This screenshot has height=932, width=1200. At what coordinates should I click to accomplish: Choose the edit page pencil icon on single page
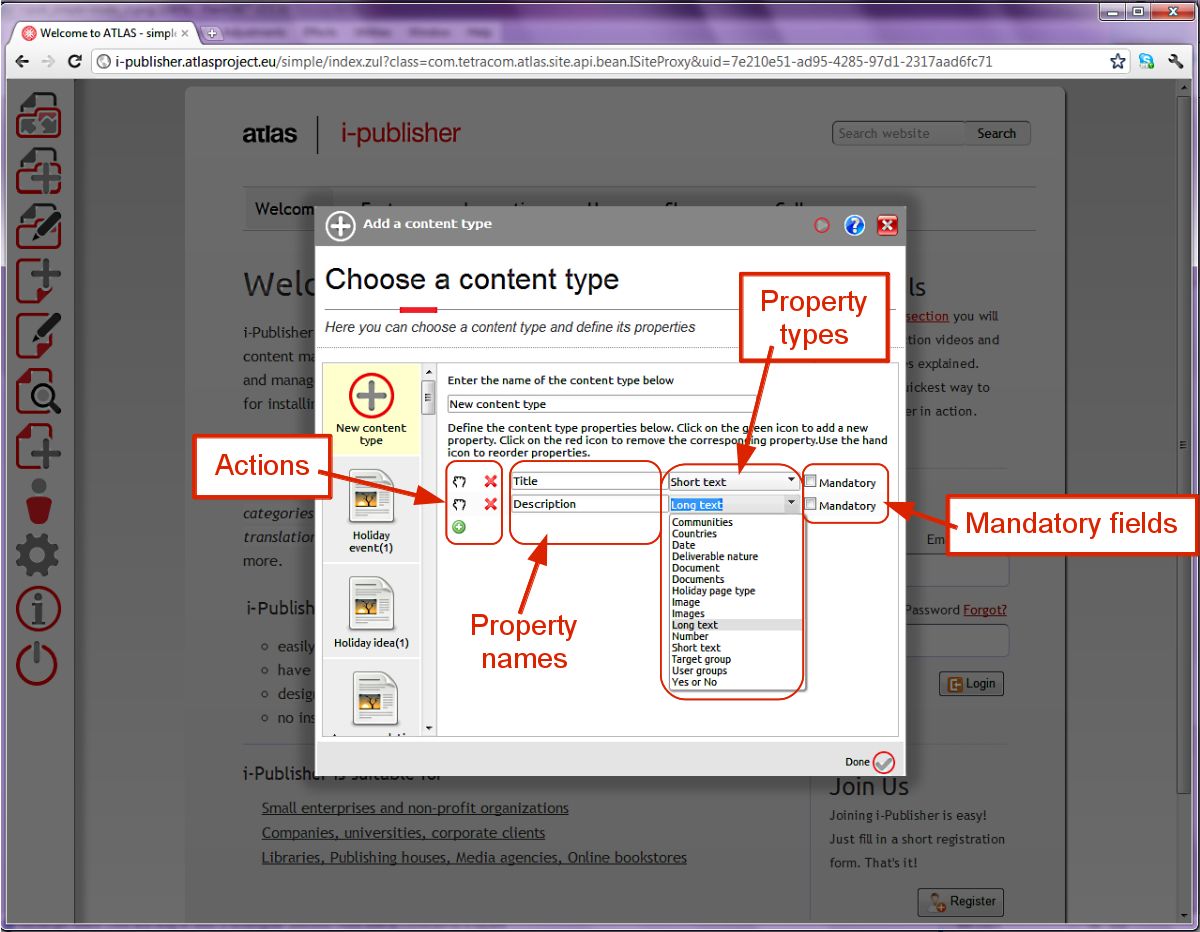click(39, 335)
